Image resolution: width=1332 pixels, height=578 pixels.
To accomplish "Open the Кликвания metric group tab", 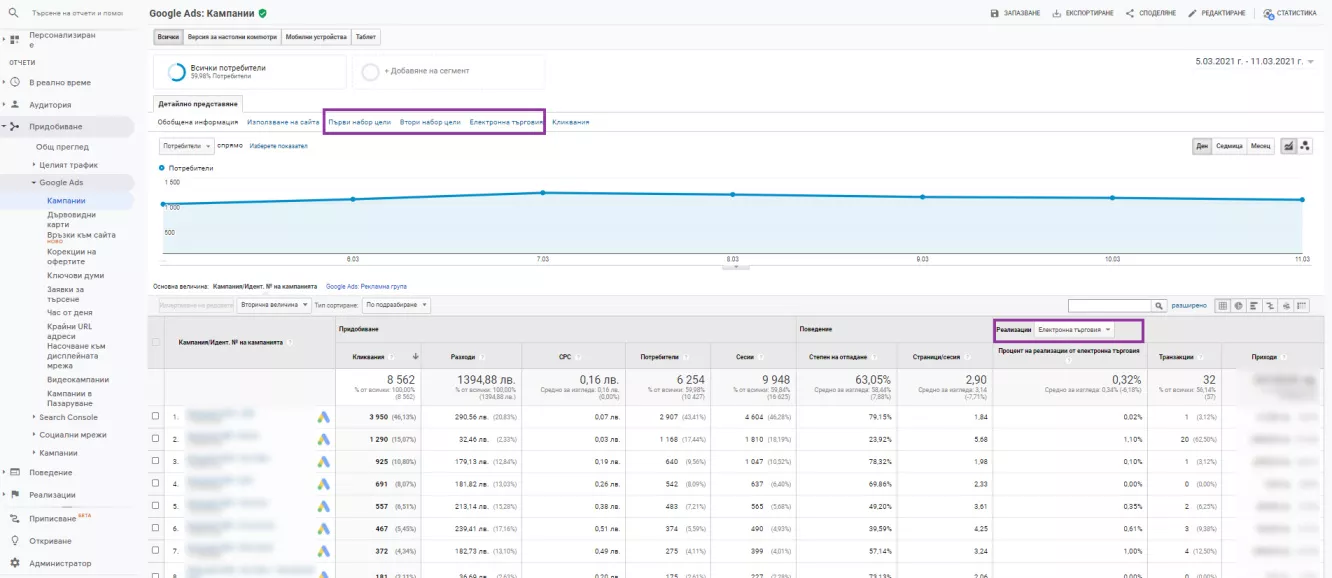I will pos(570,122).
